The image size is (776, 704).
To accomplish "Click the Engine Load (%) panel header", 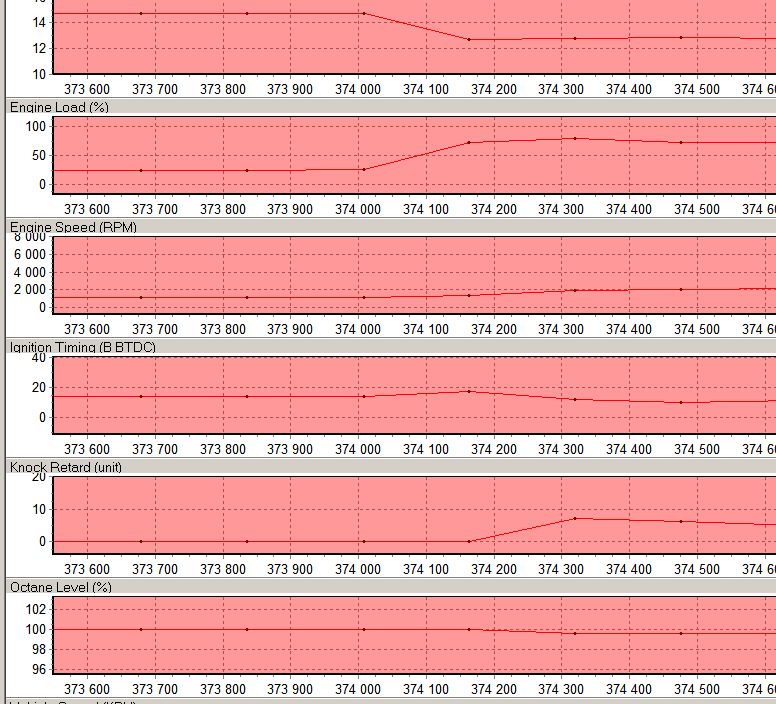I will (60, 106).
